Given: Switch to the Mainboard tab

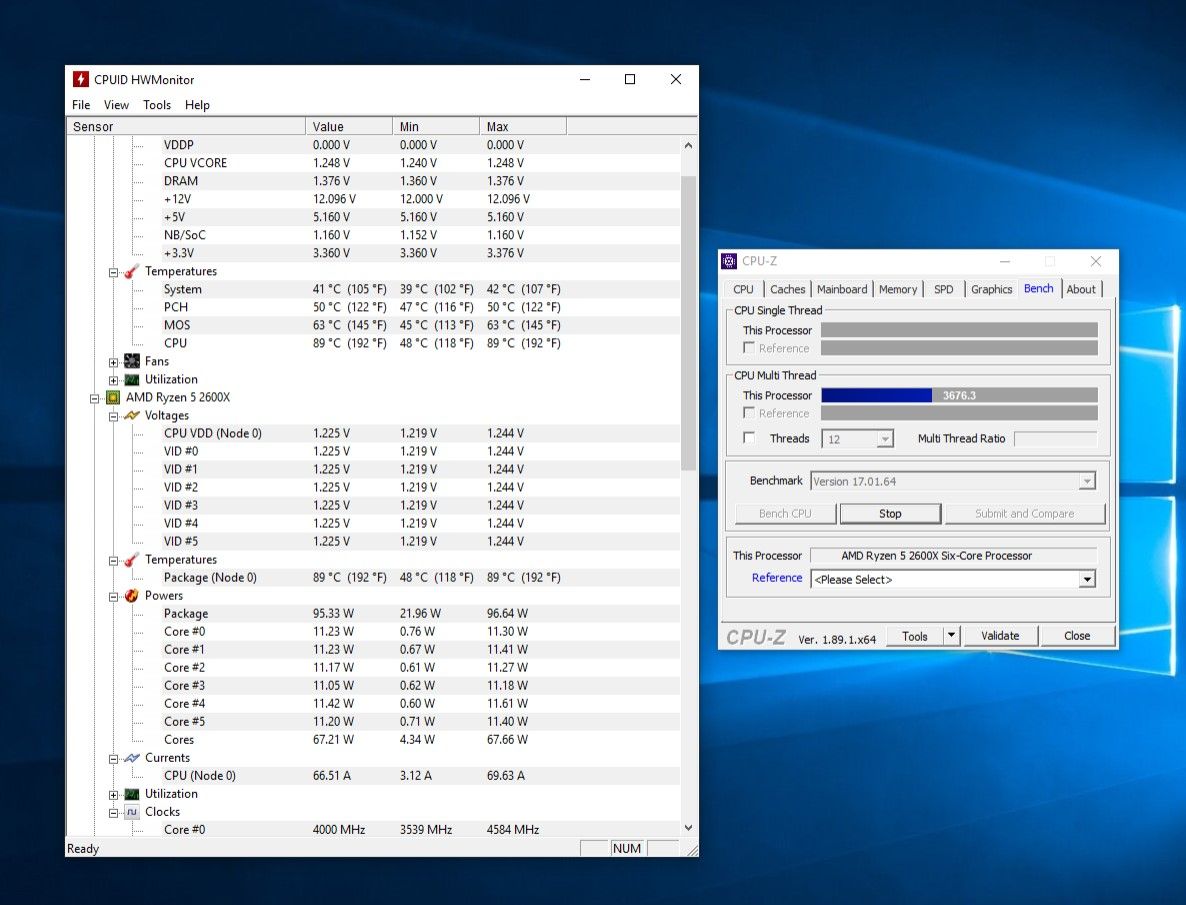Looking at the screenshot, I should [842, 289].
